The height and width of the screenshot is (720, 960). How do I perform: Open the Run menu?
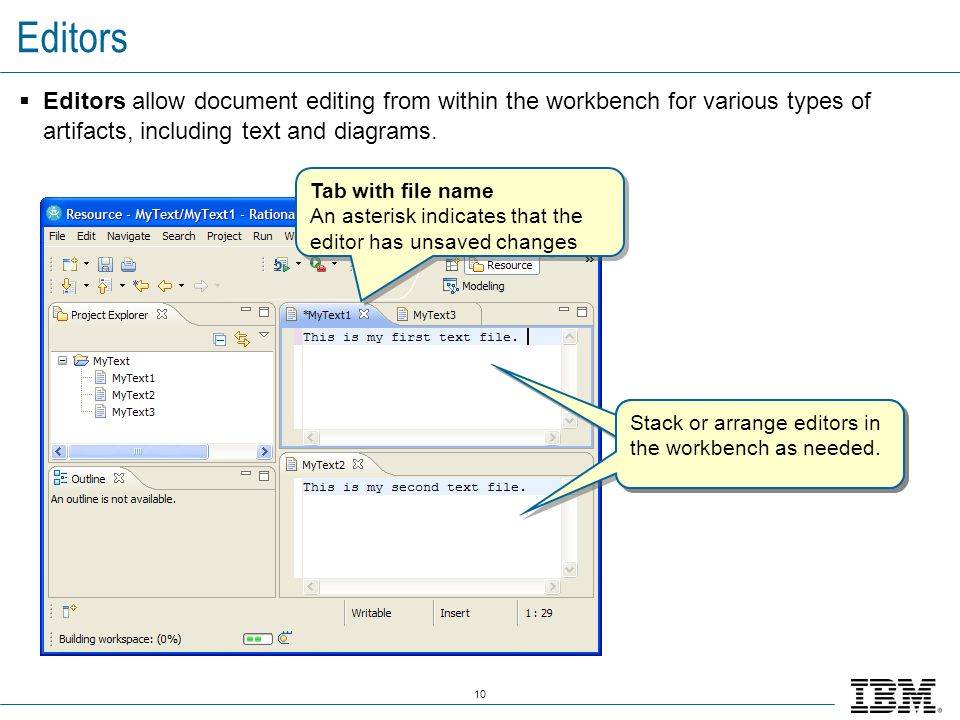click(x=263, y=236)
